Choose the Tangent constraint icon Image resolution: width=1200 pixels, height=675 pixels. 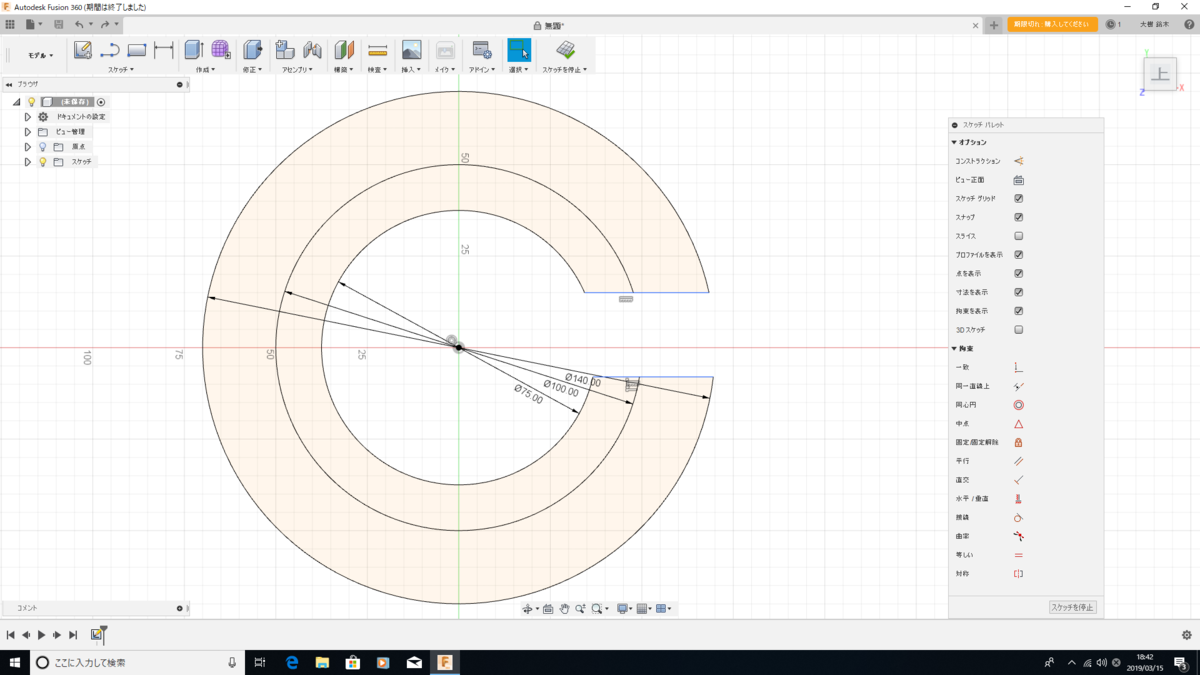tap(1019, 518)
